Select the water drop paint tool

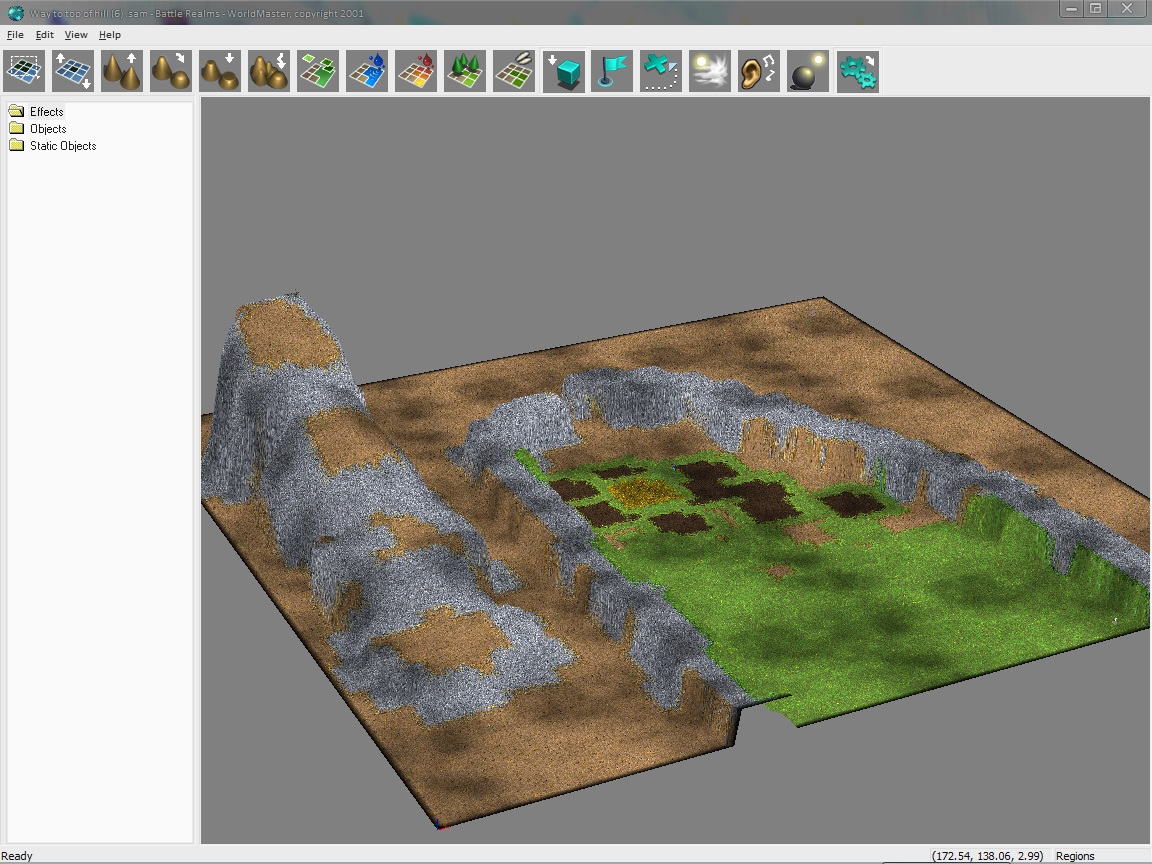coord(367,71)
